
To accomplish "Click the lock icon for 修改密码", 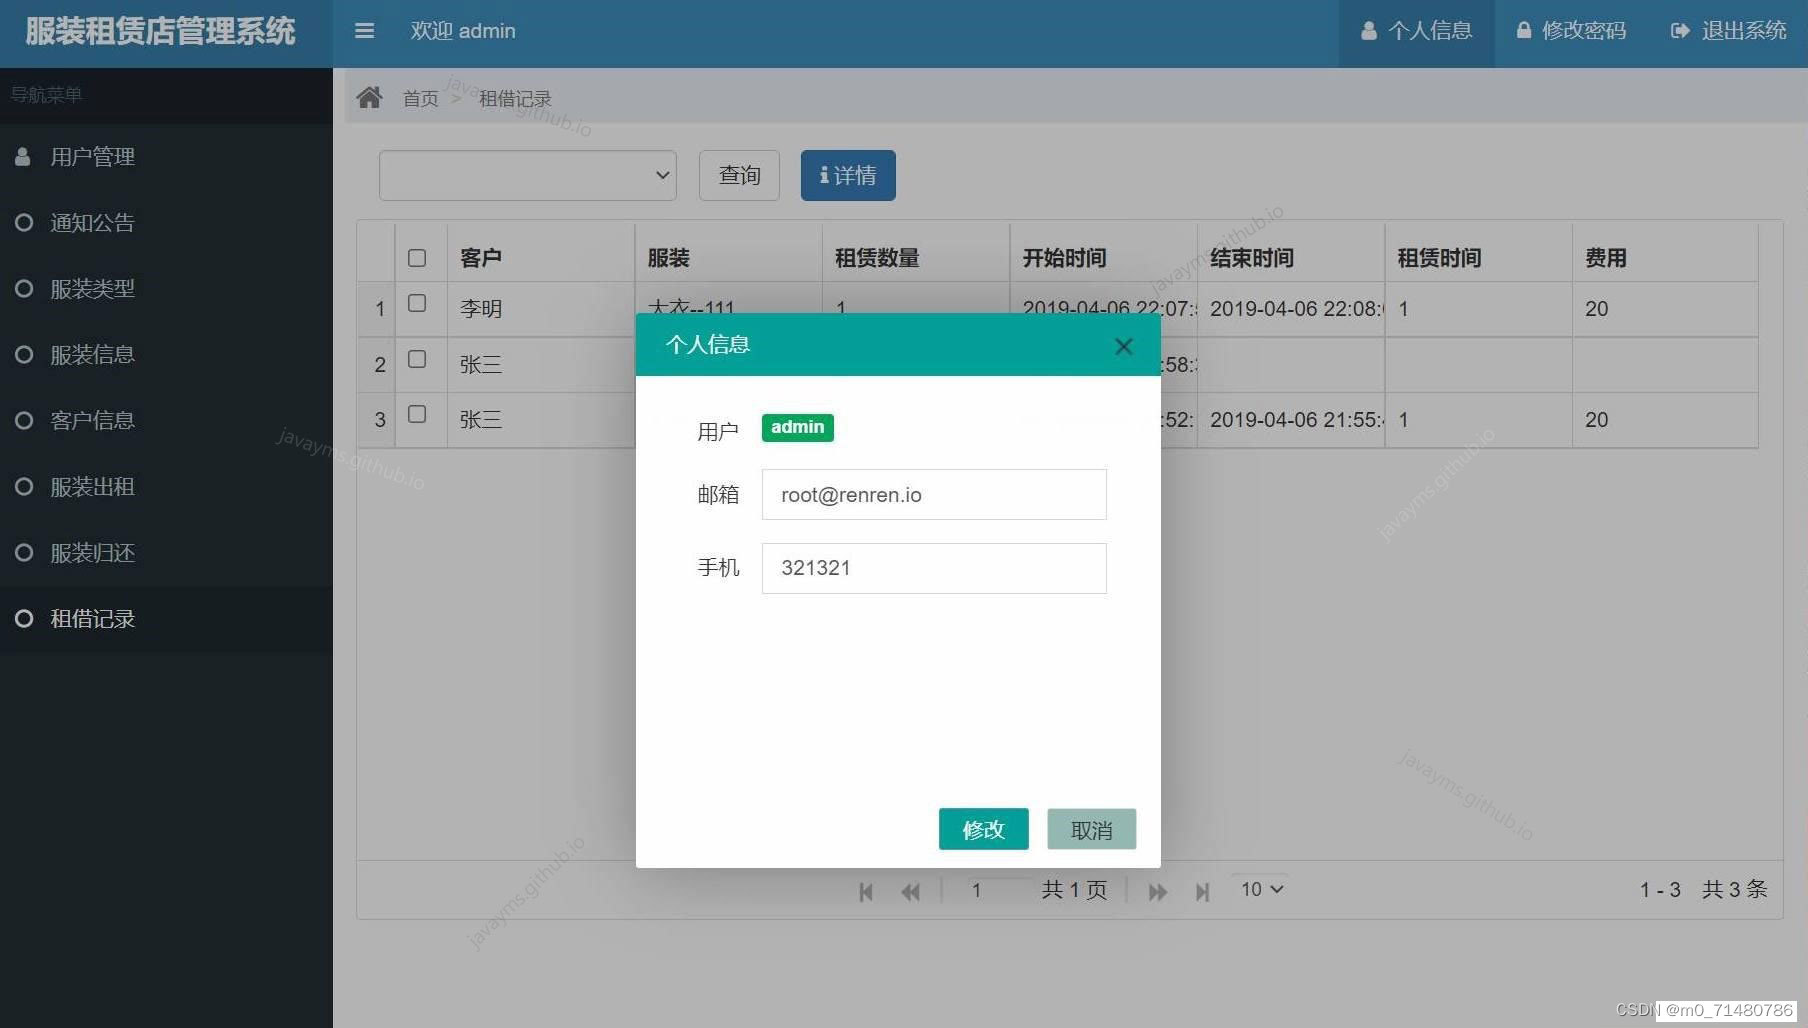I will click(x=1523, y=30).
